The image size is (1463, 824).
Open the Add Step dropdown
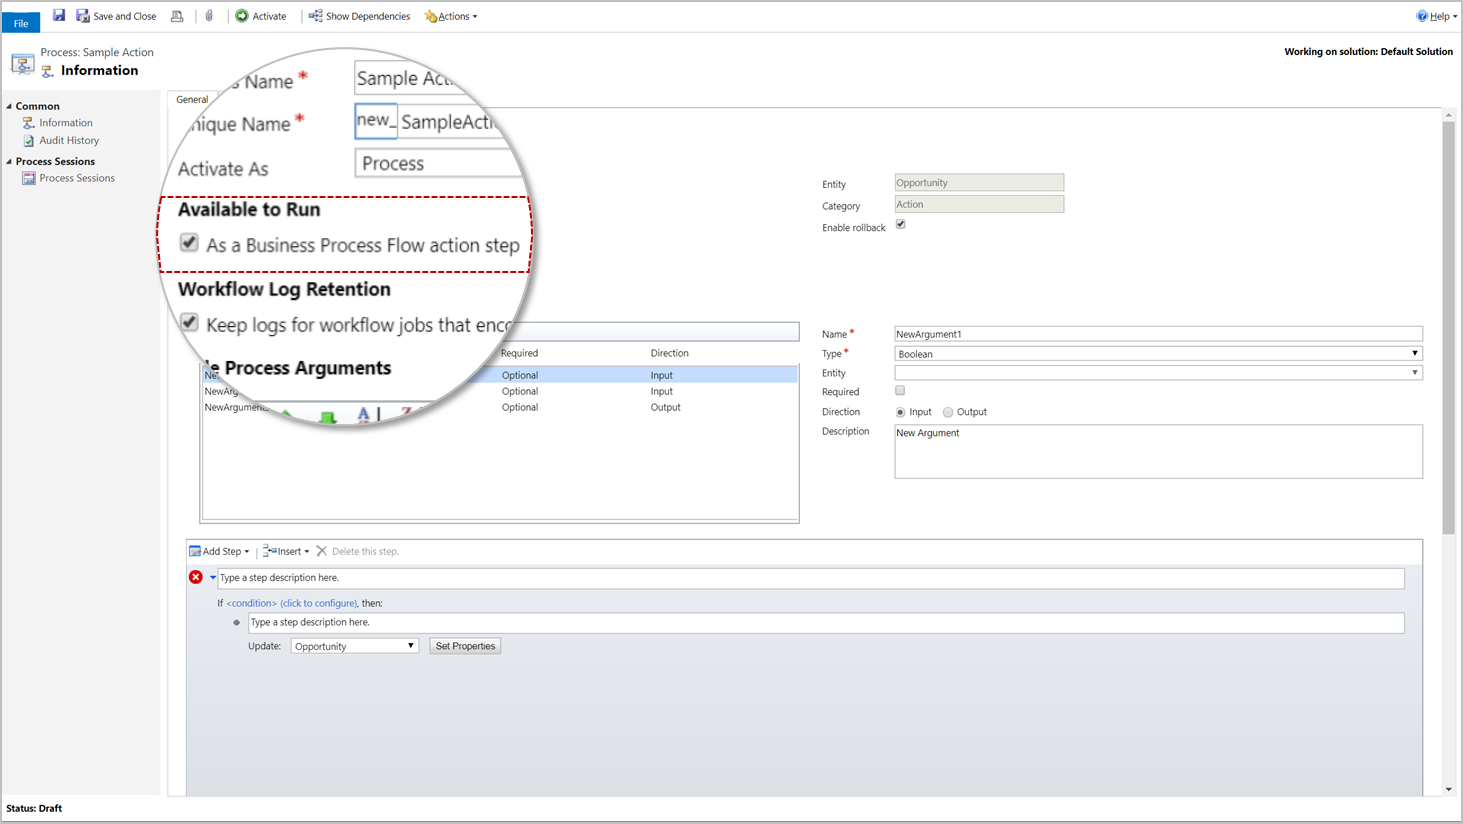pyautogui.click(x=219, y=551)
